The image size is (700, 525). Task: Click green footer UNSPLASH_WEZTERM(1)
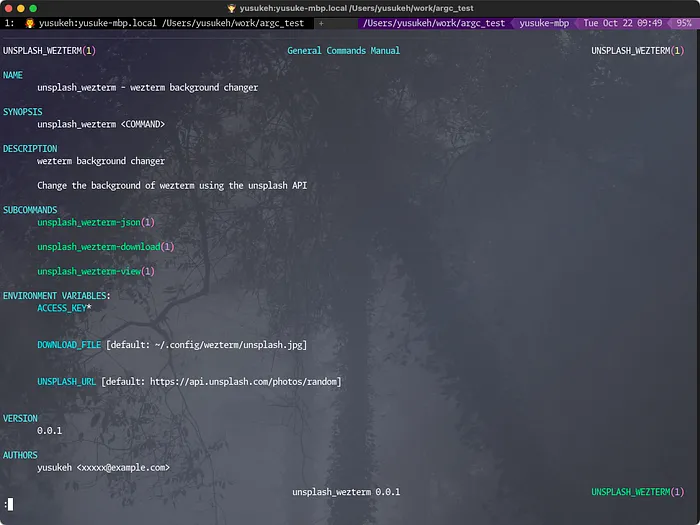tap(638, 492)
